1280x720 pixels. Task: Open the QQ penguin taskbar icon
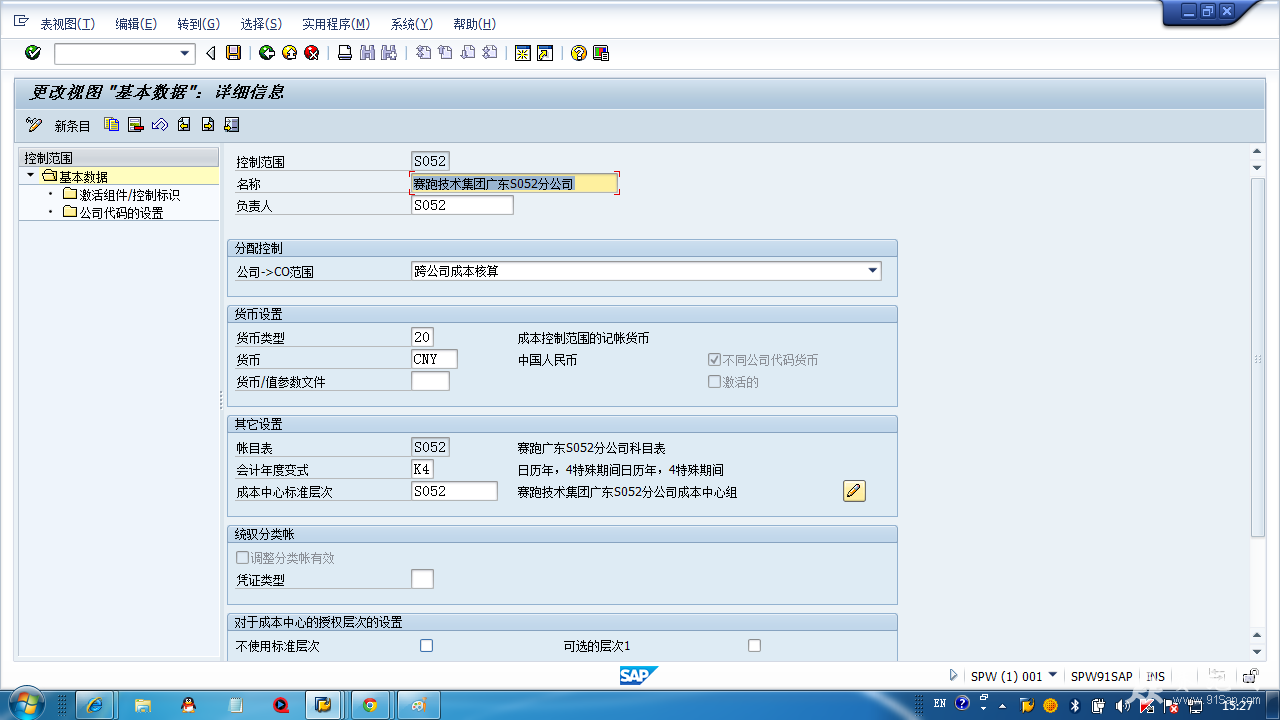189,705
